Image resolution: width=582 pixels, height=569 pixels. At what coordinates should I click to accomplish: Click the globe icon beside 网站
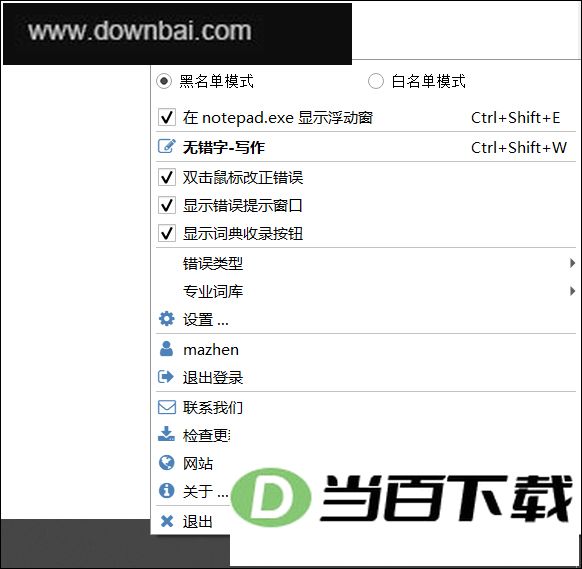166,463
